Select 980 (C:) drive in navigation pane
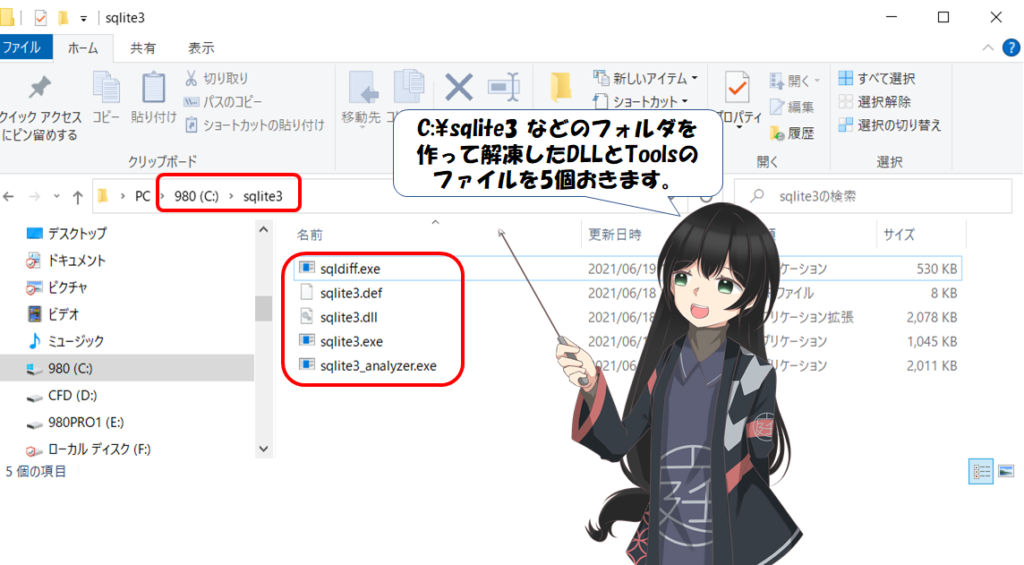Viewport: 1024px width, 565px height. 127,368
